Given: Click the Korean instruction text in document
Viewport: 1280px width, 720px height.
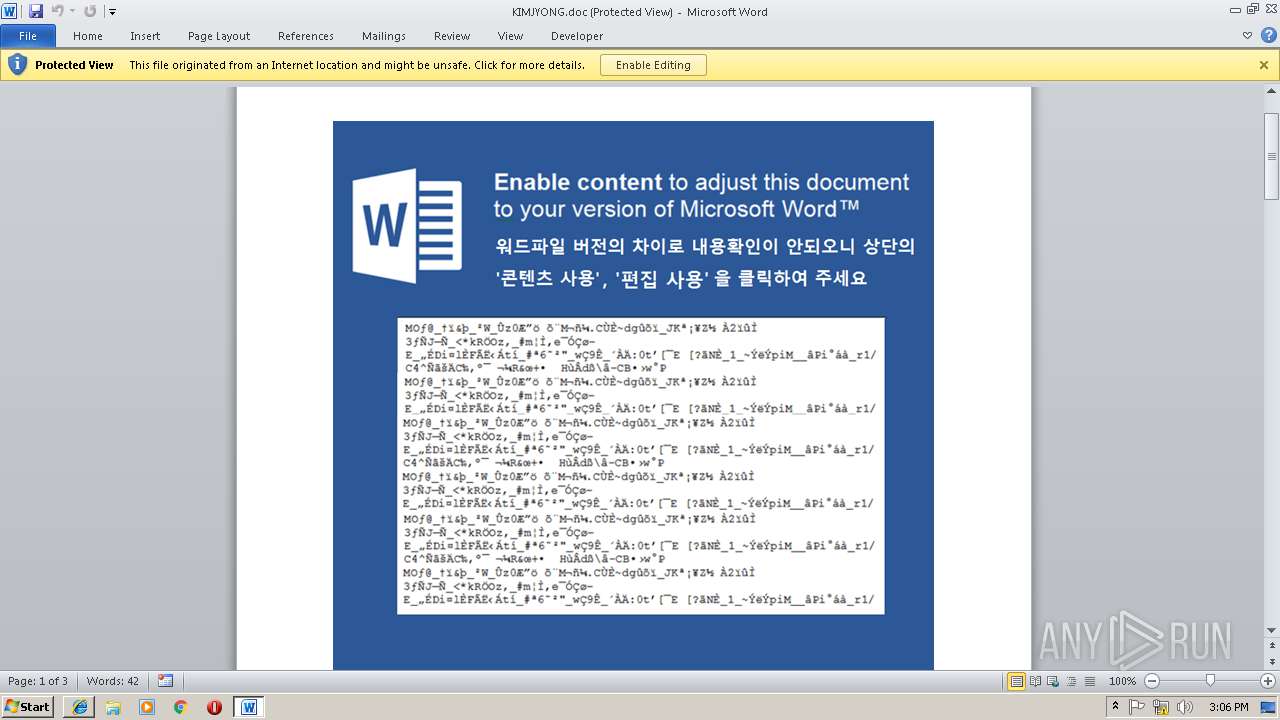Looking at the screenshot, I should point(704,262).
